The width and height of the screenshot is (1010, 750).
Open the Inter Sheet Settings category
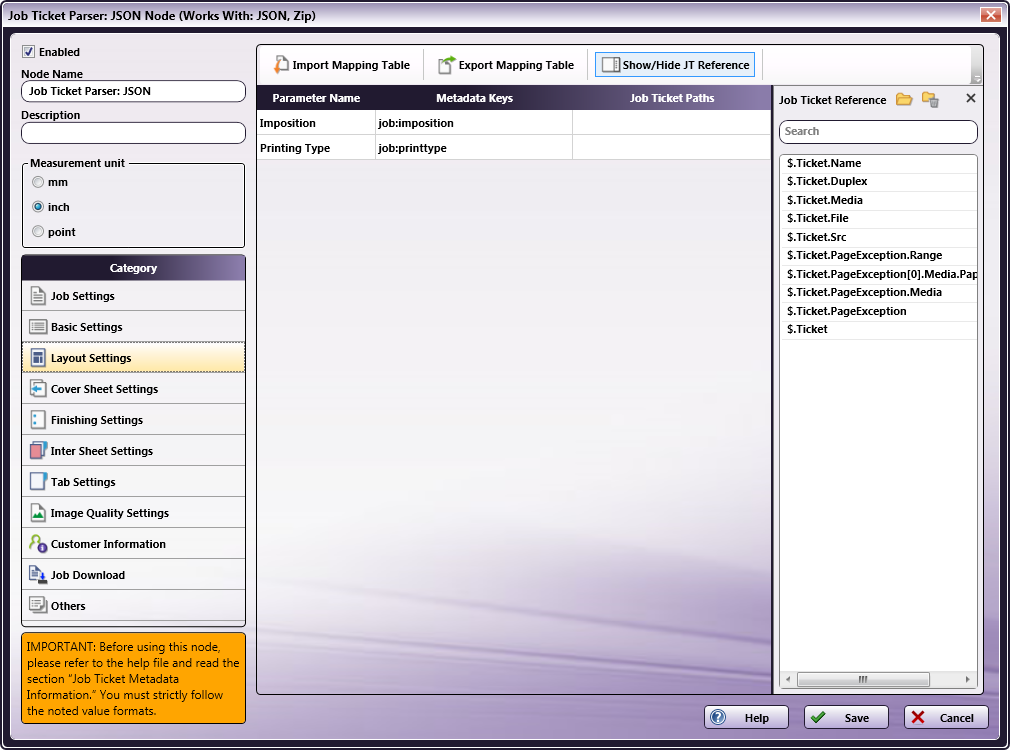point(133,450)
